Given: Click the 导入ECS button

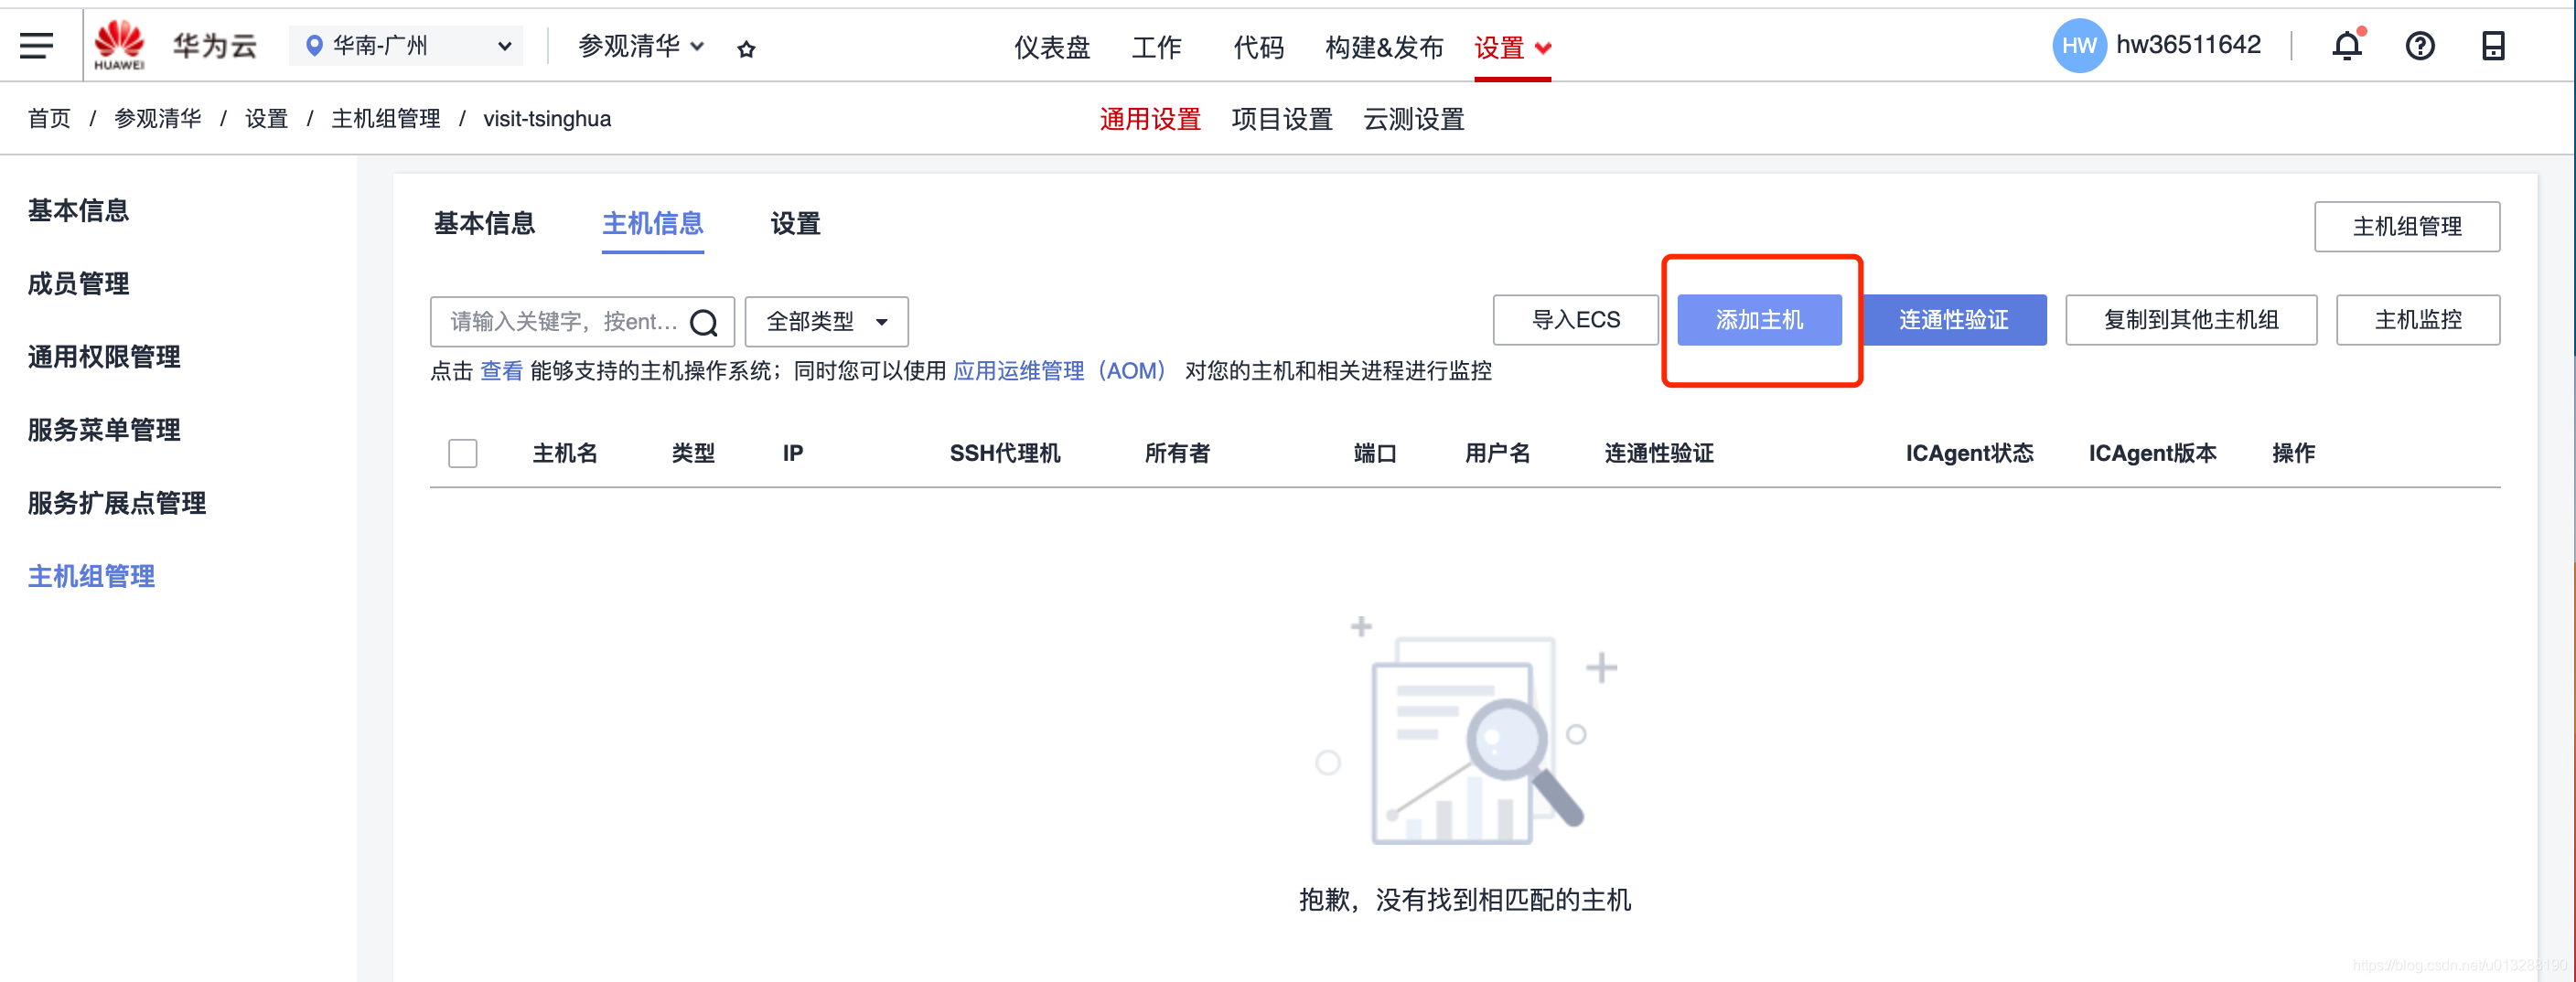Looking at the screenshot, I should pyautogui.click(x=1575, y=319).
